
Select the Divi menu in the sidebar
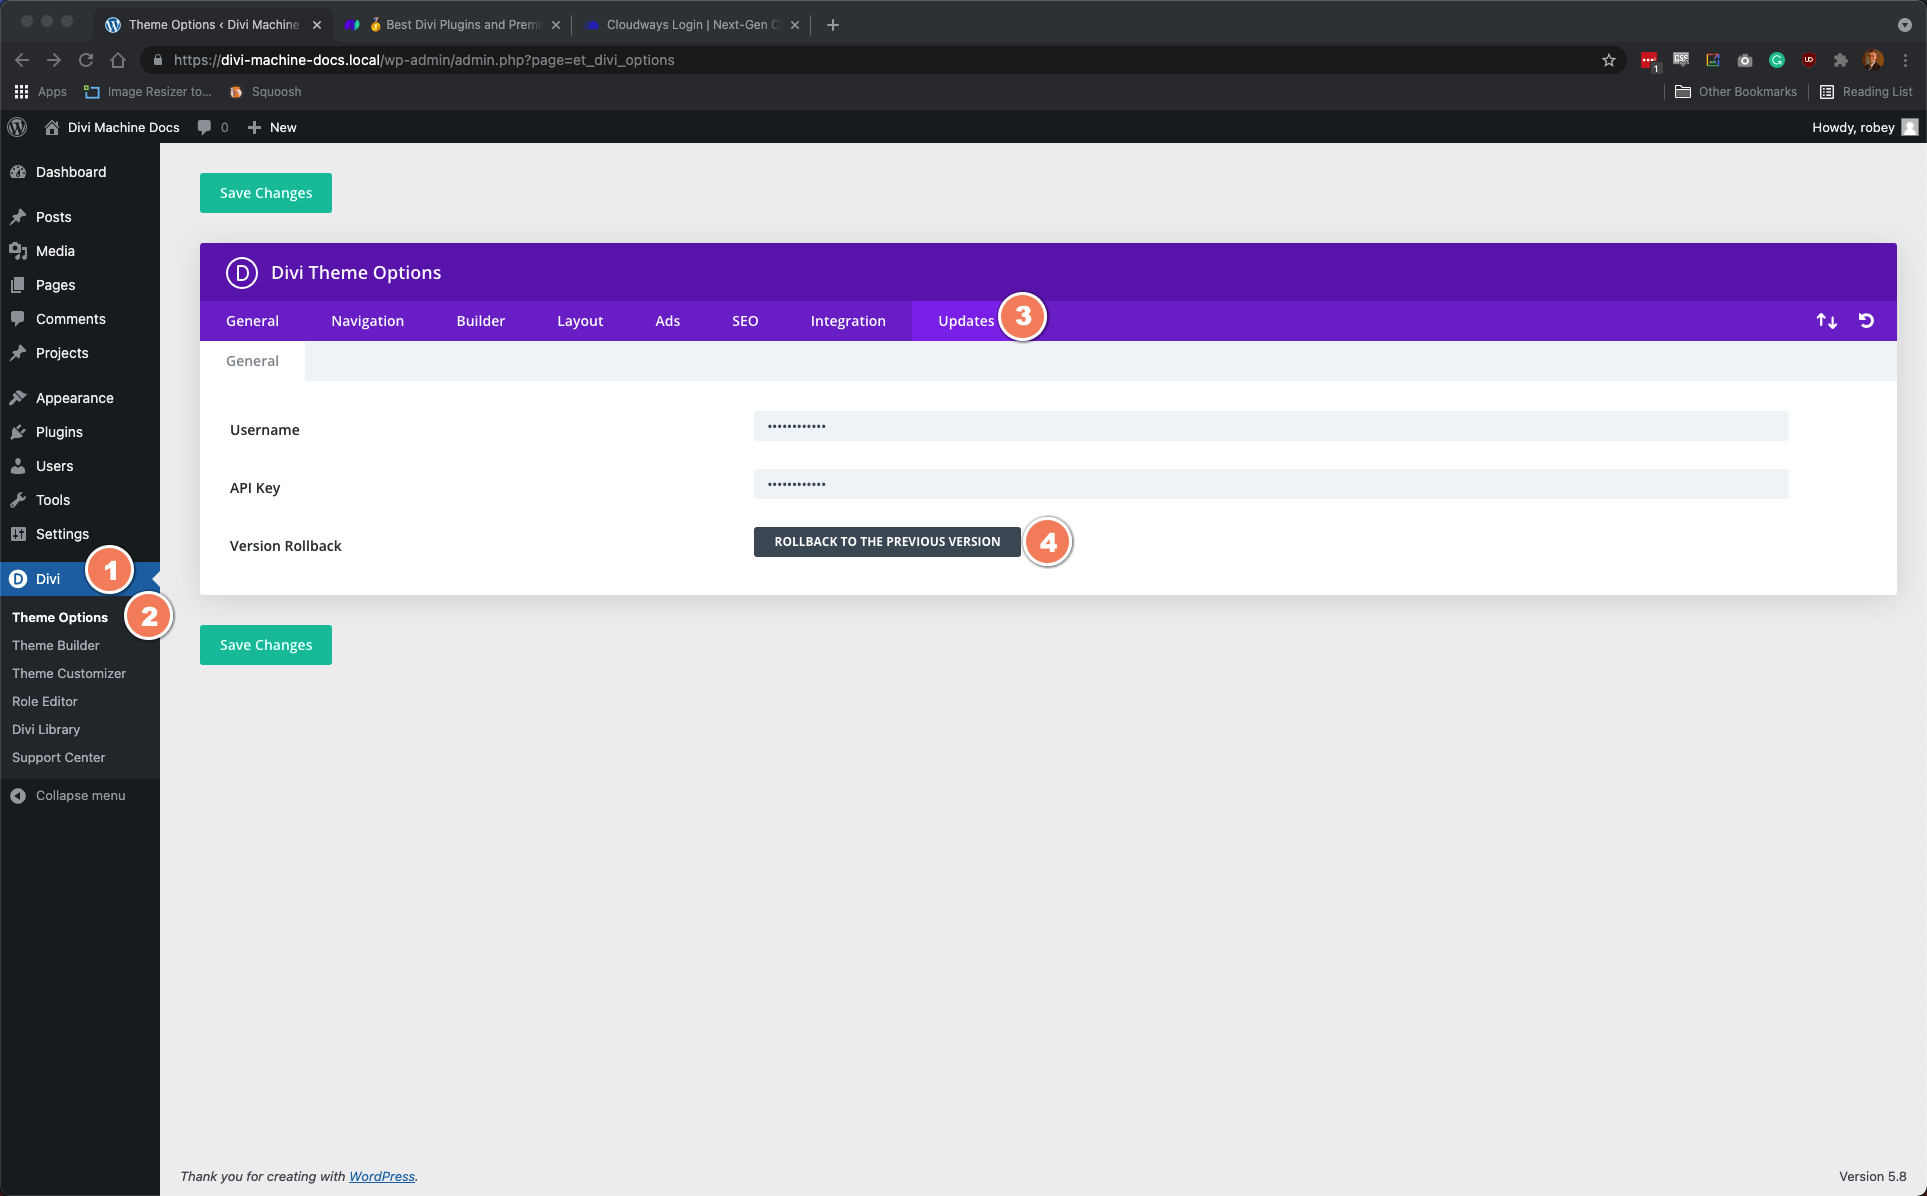48,579
